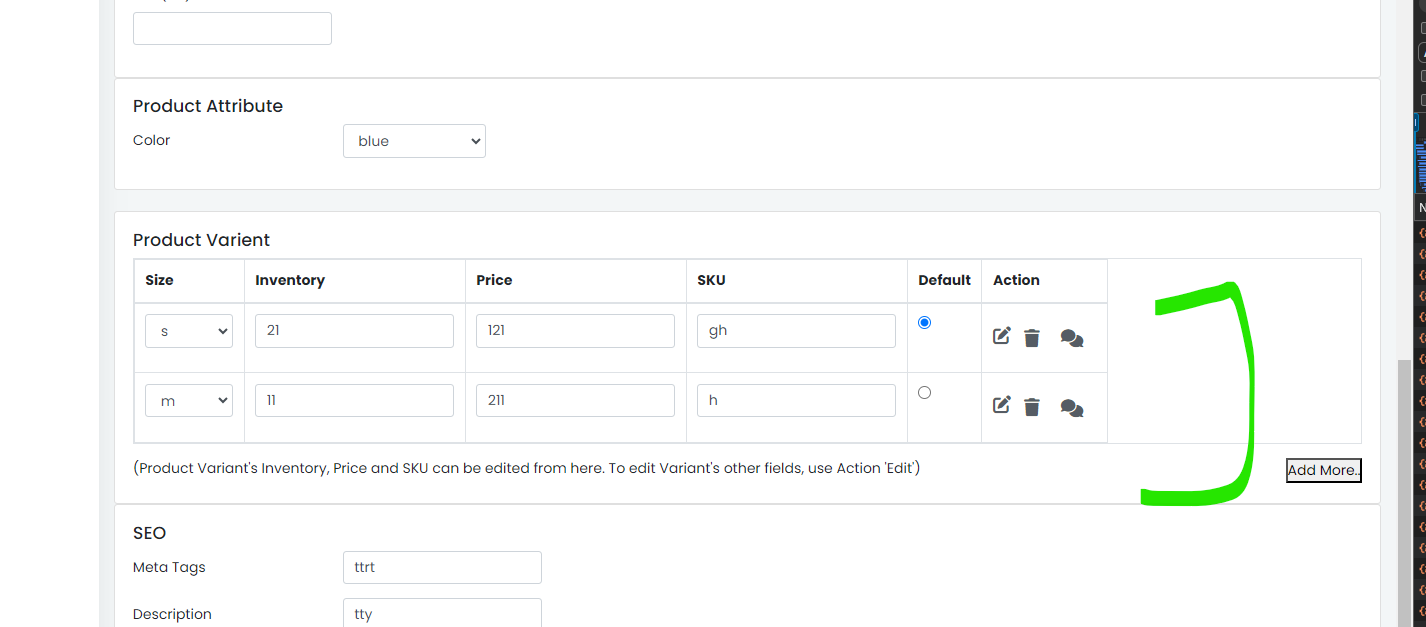Image resolution: width=1426 pixels, height=627 pixels.
Task: Select Default radio for size s variant
Action: coord(924,322)
